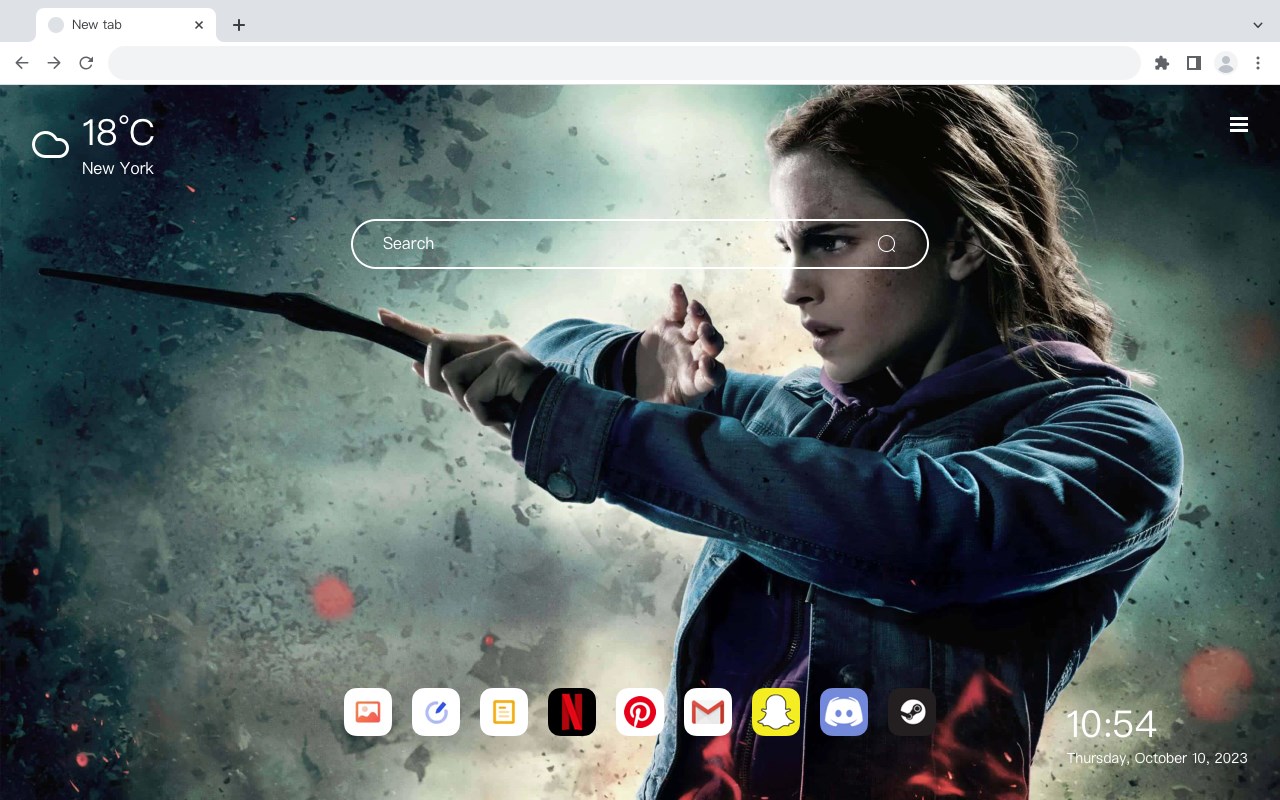This screenshot has height=800, width=1280.
Task: Click the cloudy weather icon
Action: (50, 145)
